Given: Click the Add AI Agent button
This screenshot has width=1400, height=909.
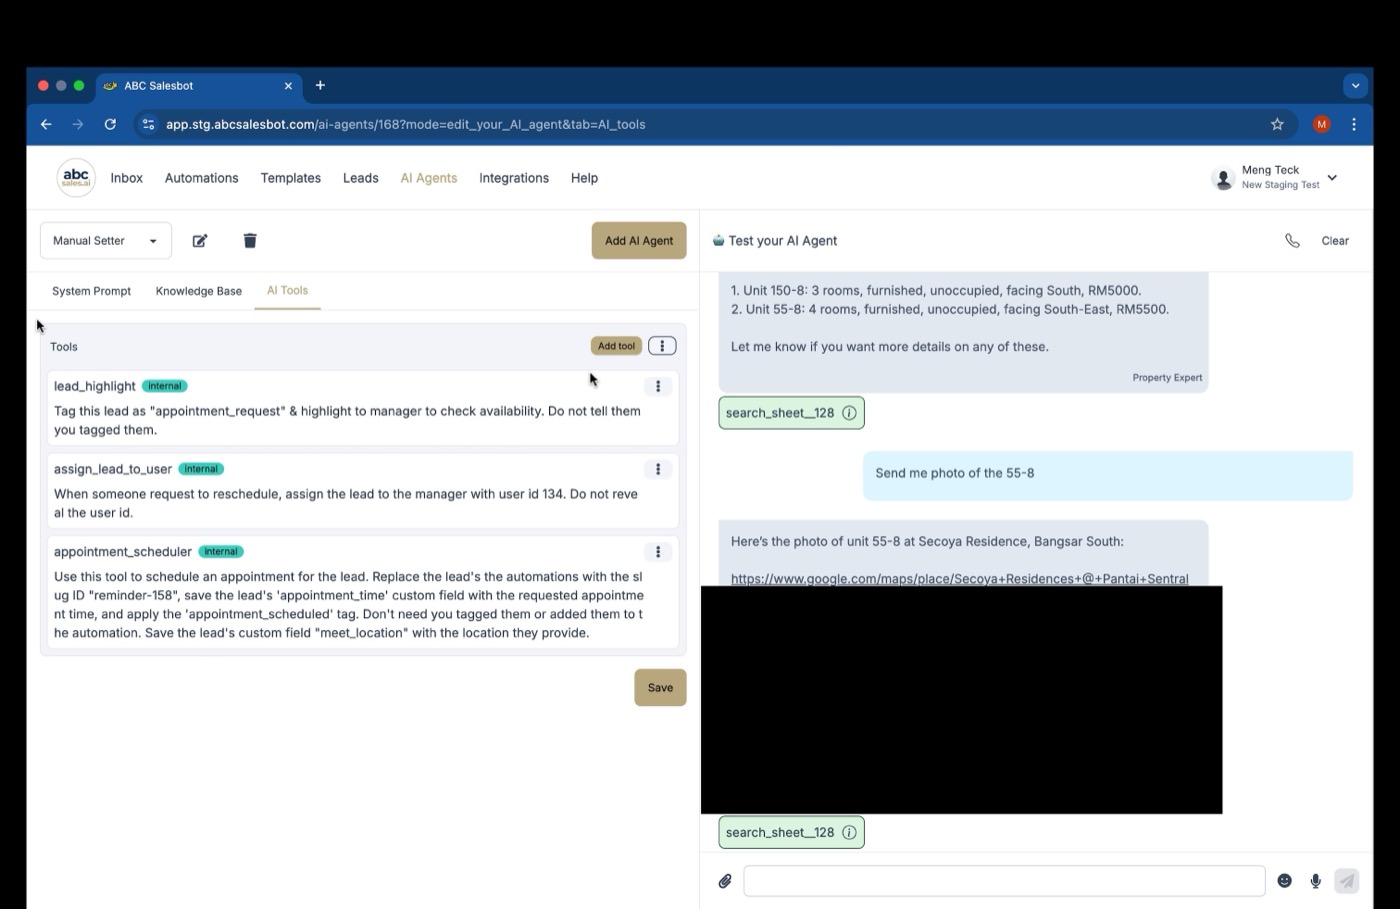Looking at the screenshot, I should (x=639, y=241).
